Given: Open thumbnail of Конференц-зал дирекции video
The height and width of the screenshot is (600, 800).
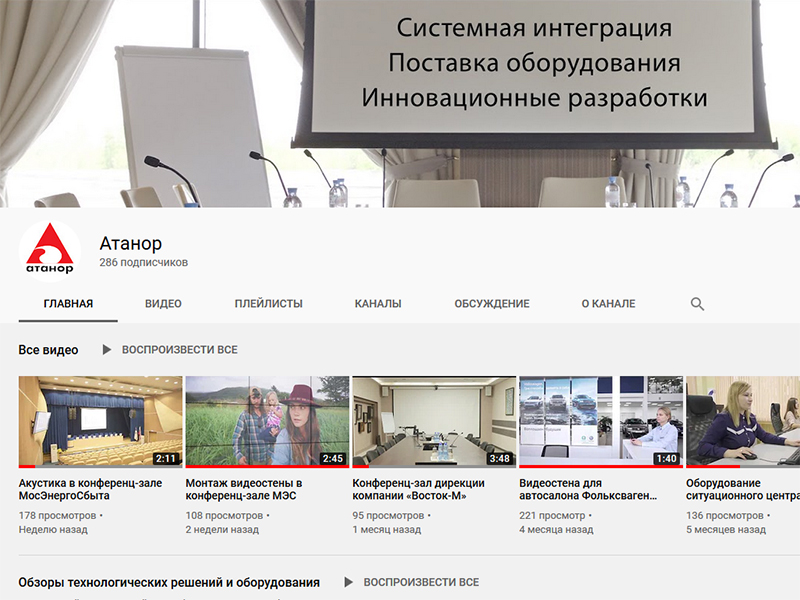Looking at the screenshot, I should pyautogui.click(x=434, y=422).
